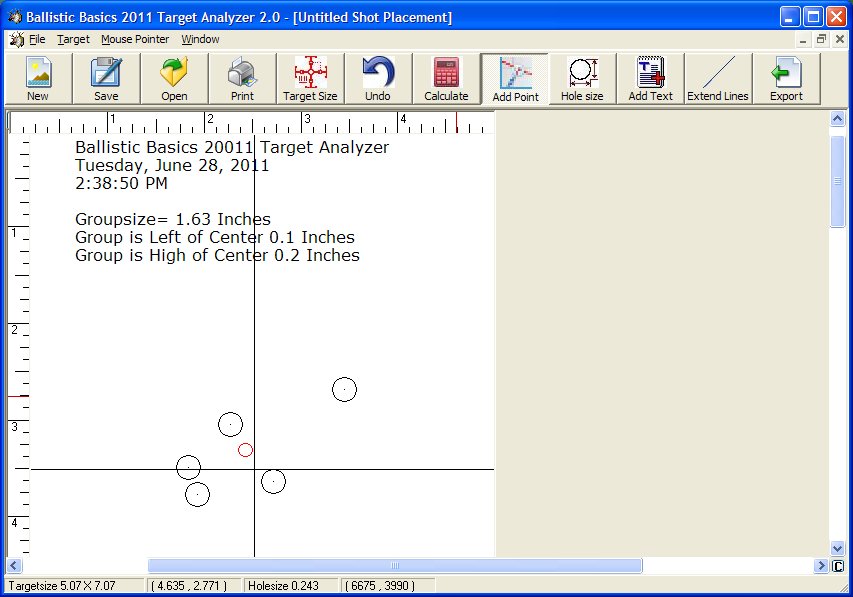Click the horizontal scrollbar thumb
853x597 pixels.
(395, 565)
